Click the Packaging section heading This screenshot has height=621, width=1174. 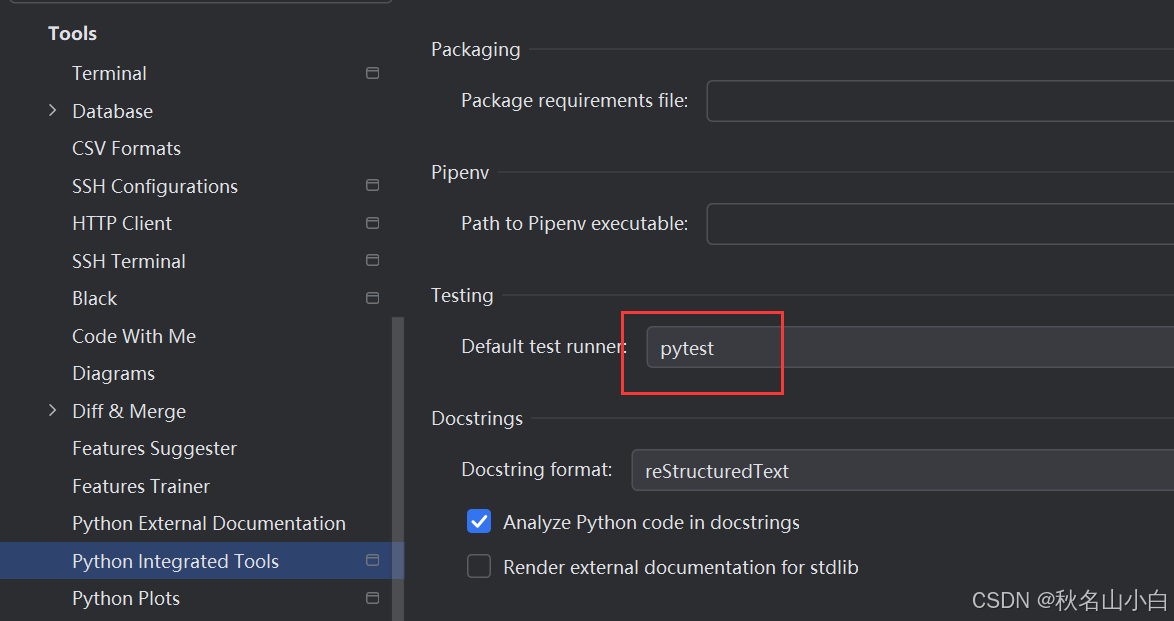[x=475, y=49]
